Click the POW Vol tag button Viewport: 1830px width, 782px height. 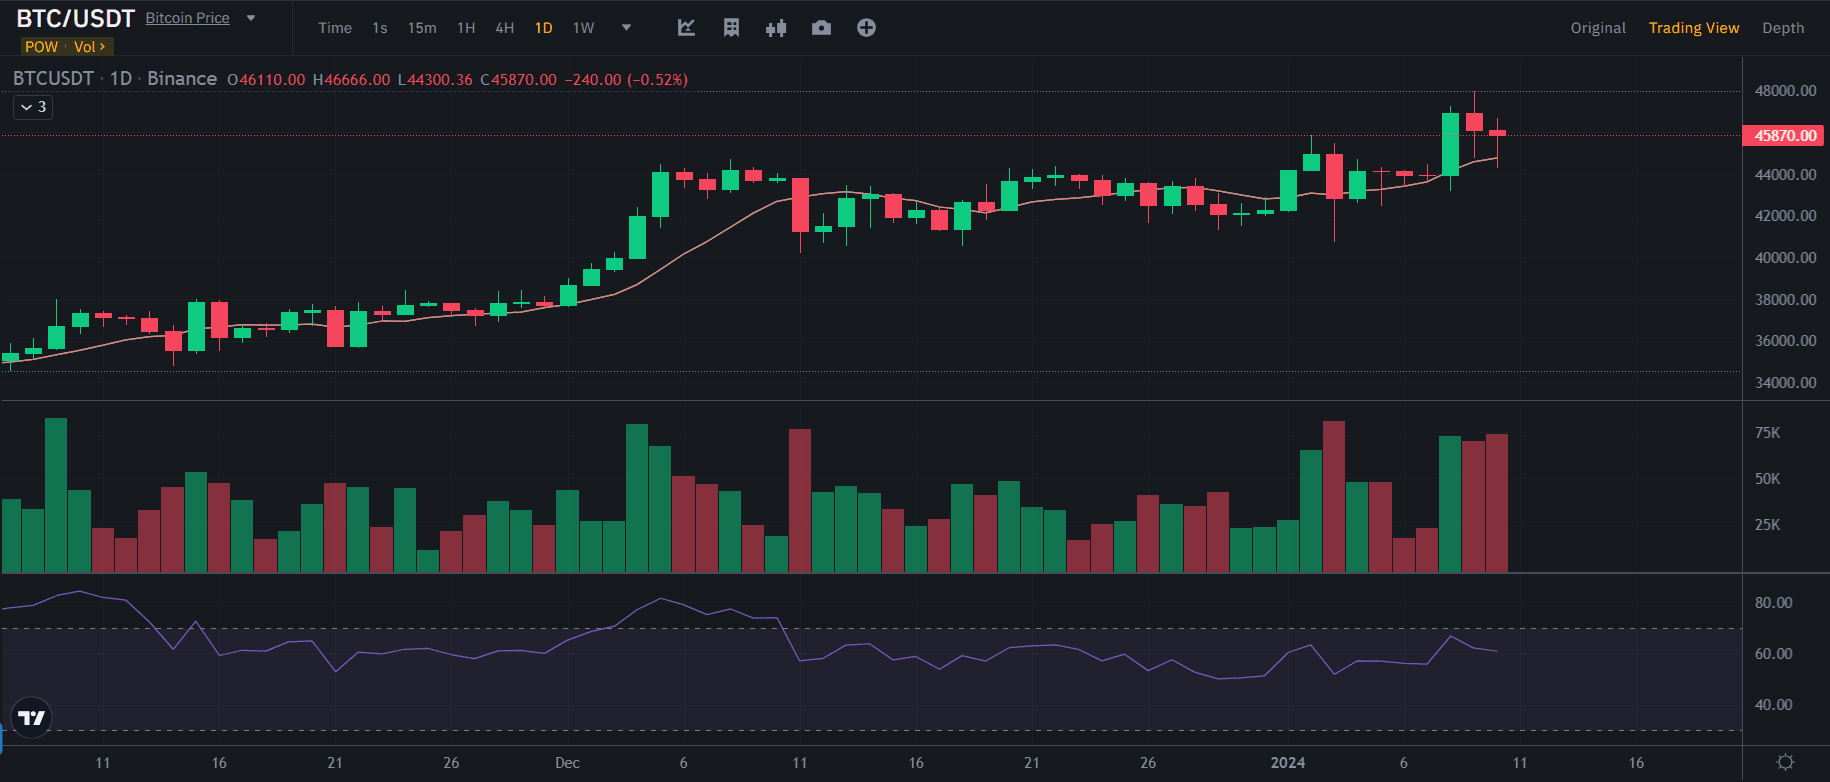[66, 47]
